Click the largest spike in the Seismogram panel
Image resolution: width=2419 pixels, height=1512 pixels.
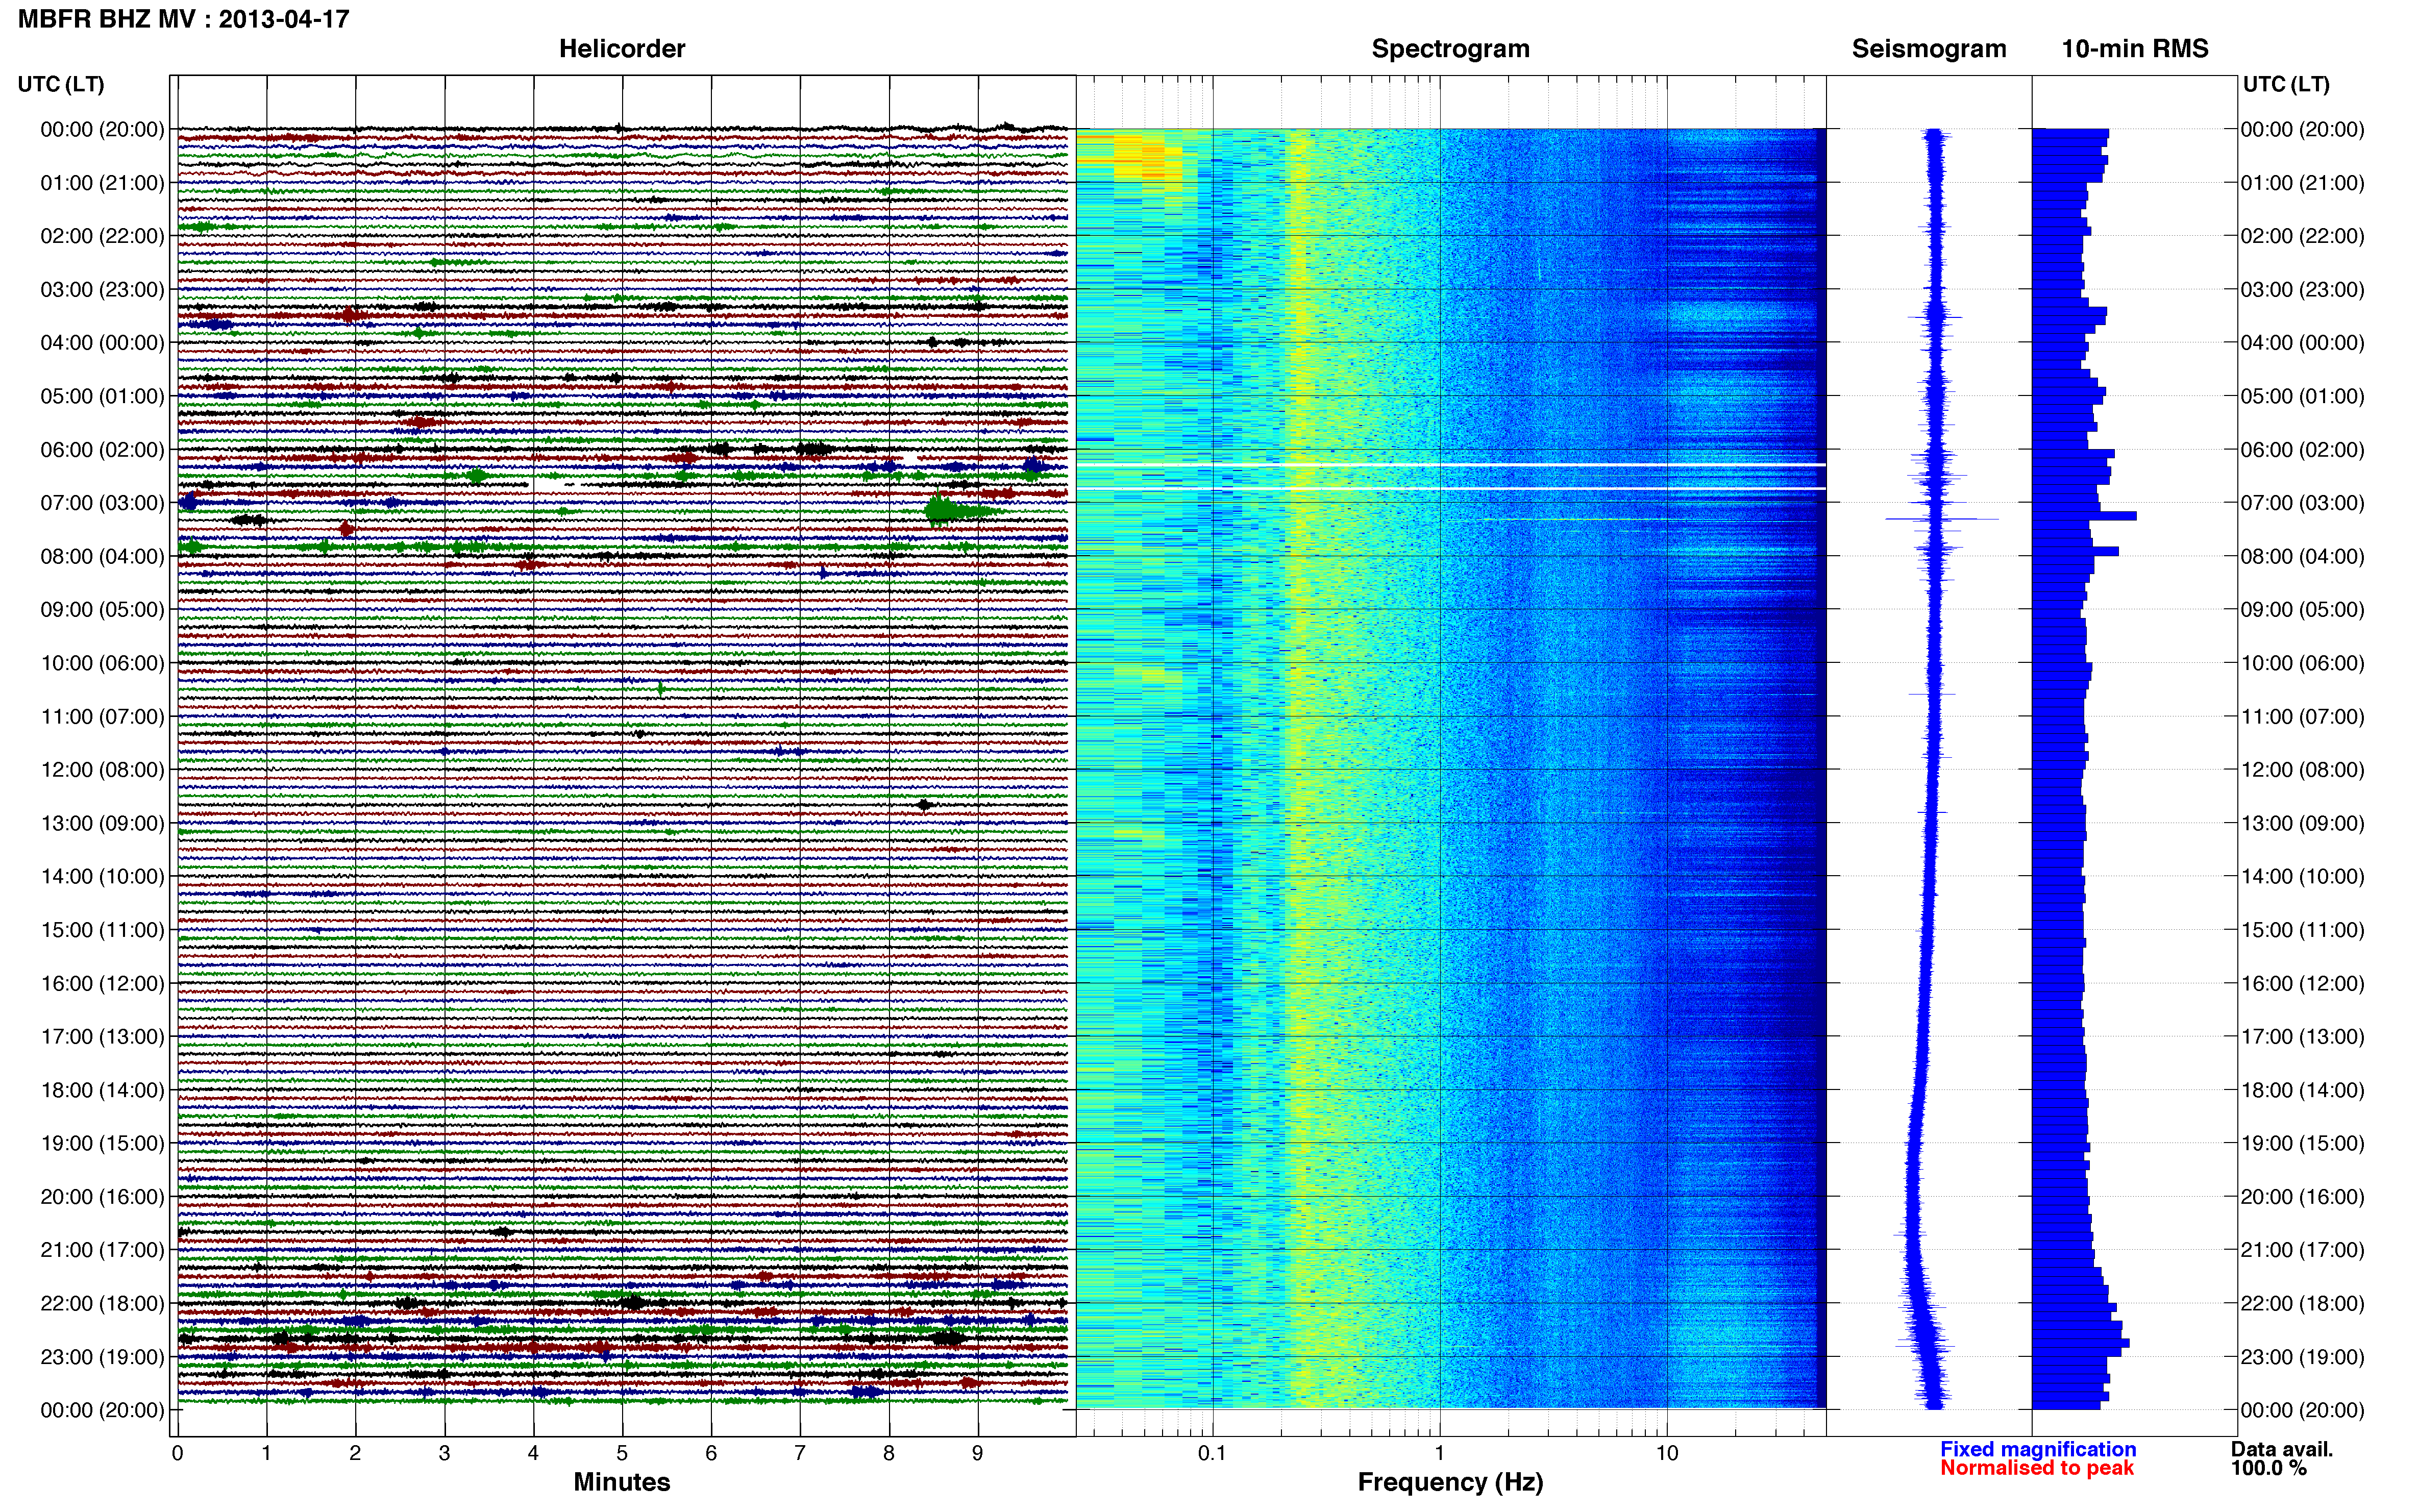click(1941, 519)
